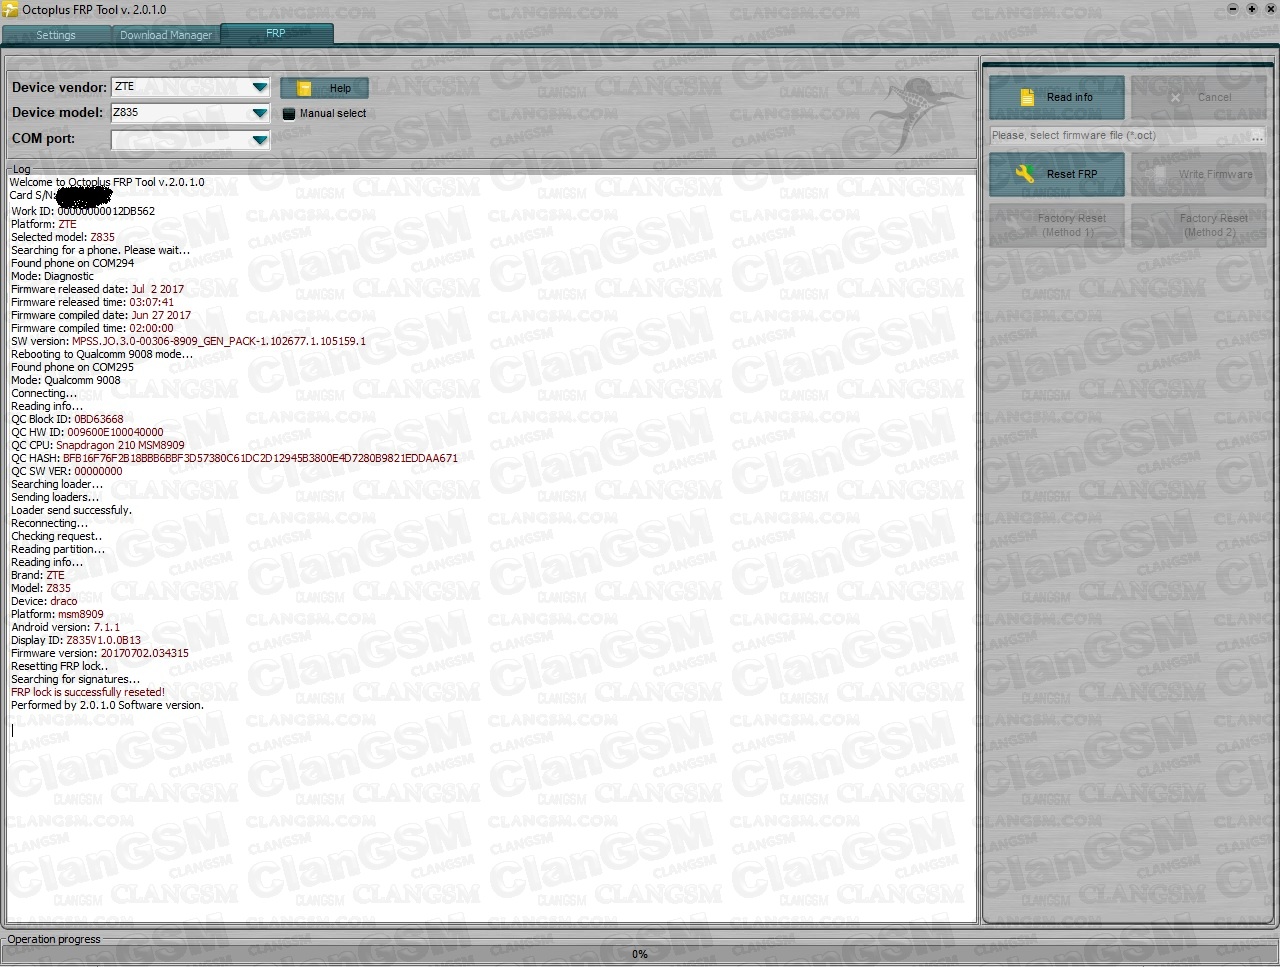Click the grayed-out Cancel button
Image resolution: width=1280 pixels, height=967 pixels.
tap(1200, 97)
